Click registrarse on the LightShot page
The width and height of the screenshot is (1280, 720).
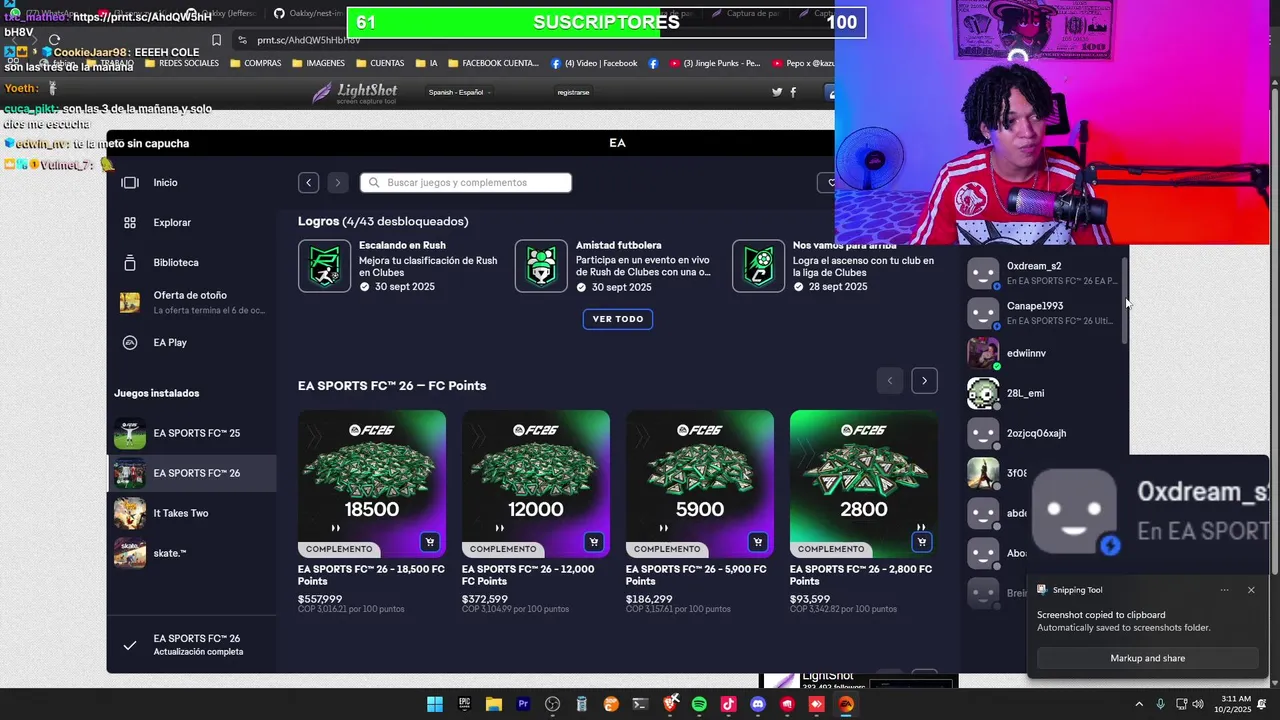(573, 92)
